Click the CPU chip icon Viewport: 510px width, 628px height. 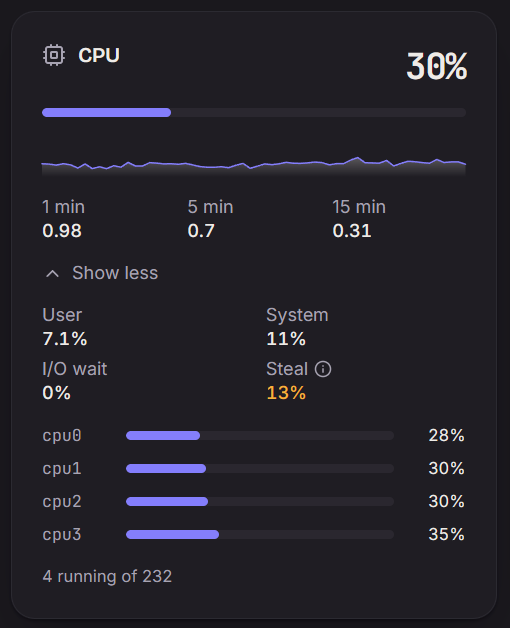54,55
